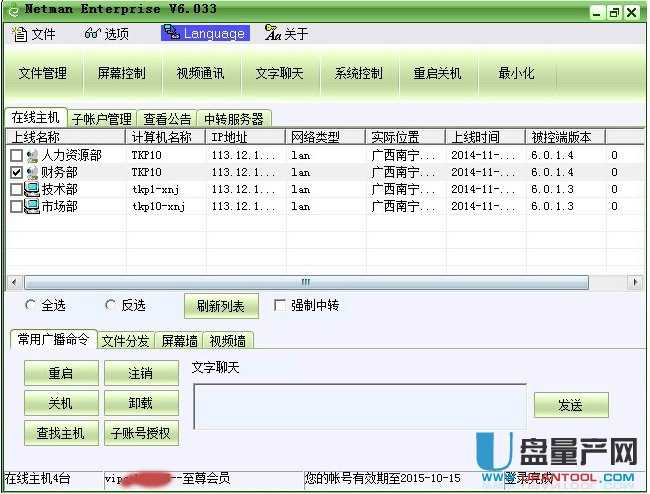Check the 人力资源部 row checkbox
The image size is (650, 494).
coord(16,156)
